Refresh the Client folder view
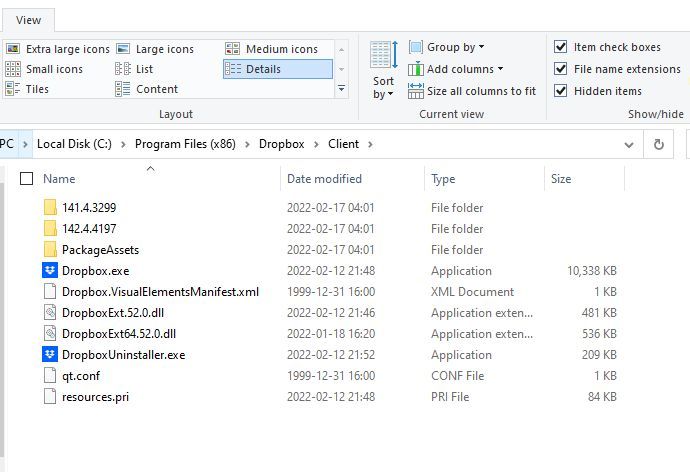 (658, 144)
